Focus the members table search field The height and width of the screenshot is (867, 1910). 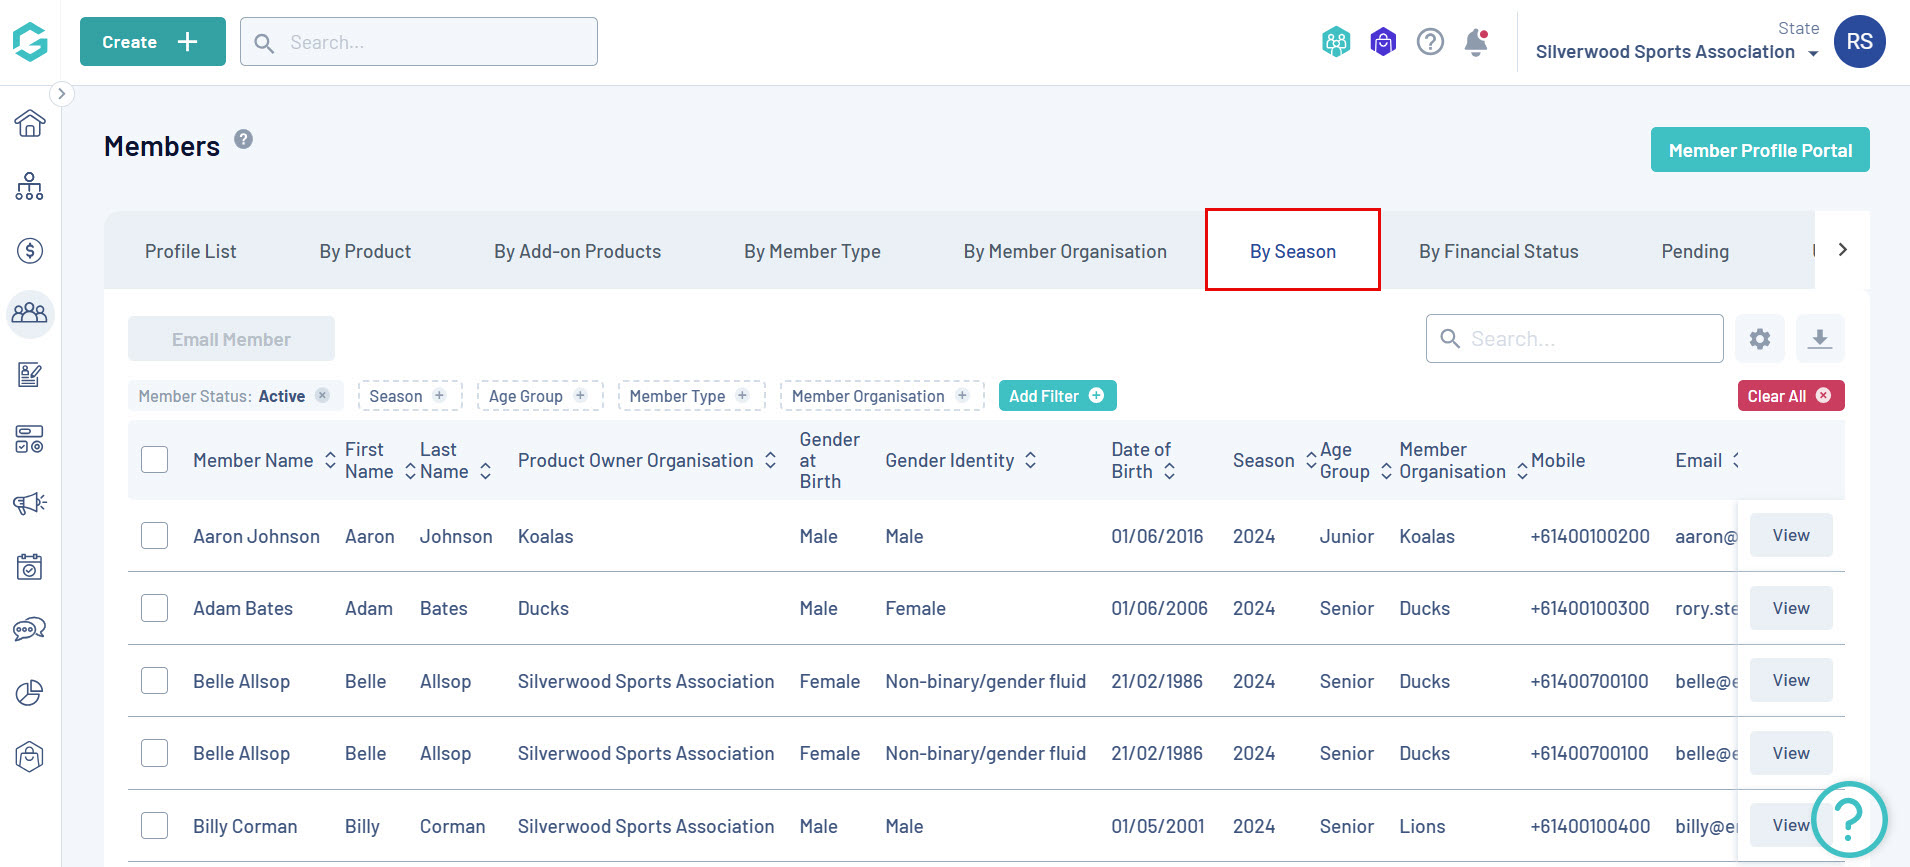click(x=1574, y=339)
